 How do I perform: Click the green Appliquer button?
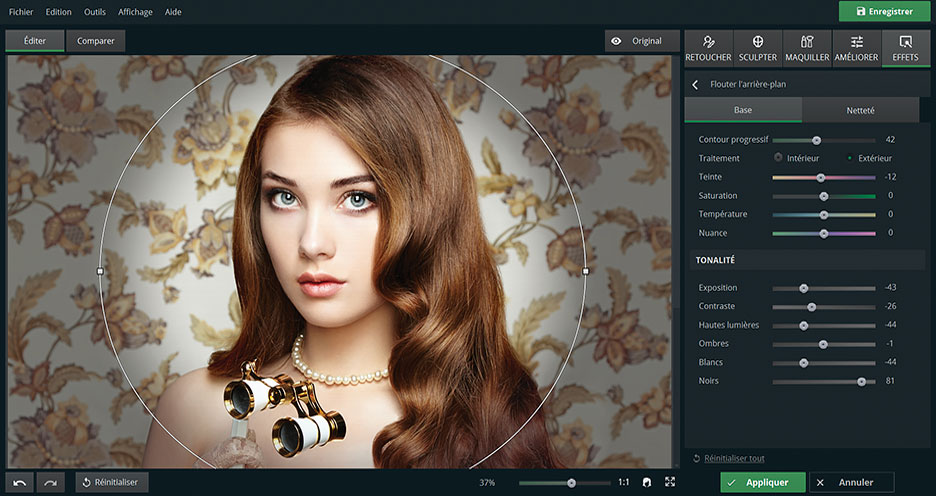click(x=762, y=483)
